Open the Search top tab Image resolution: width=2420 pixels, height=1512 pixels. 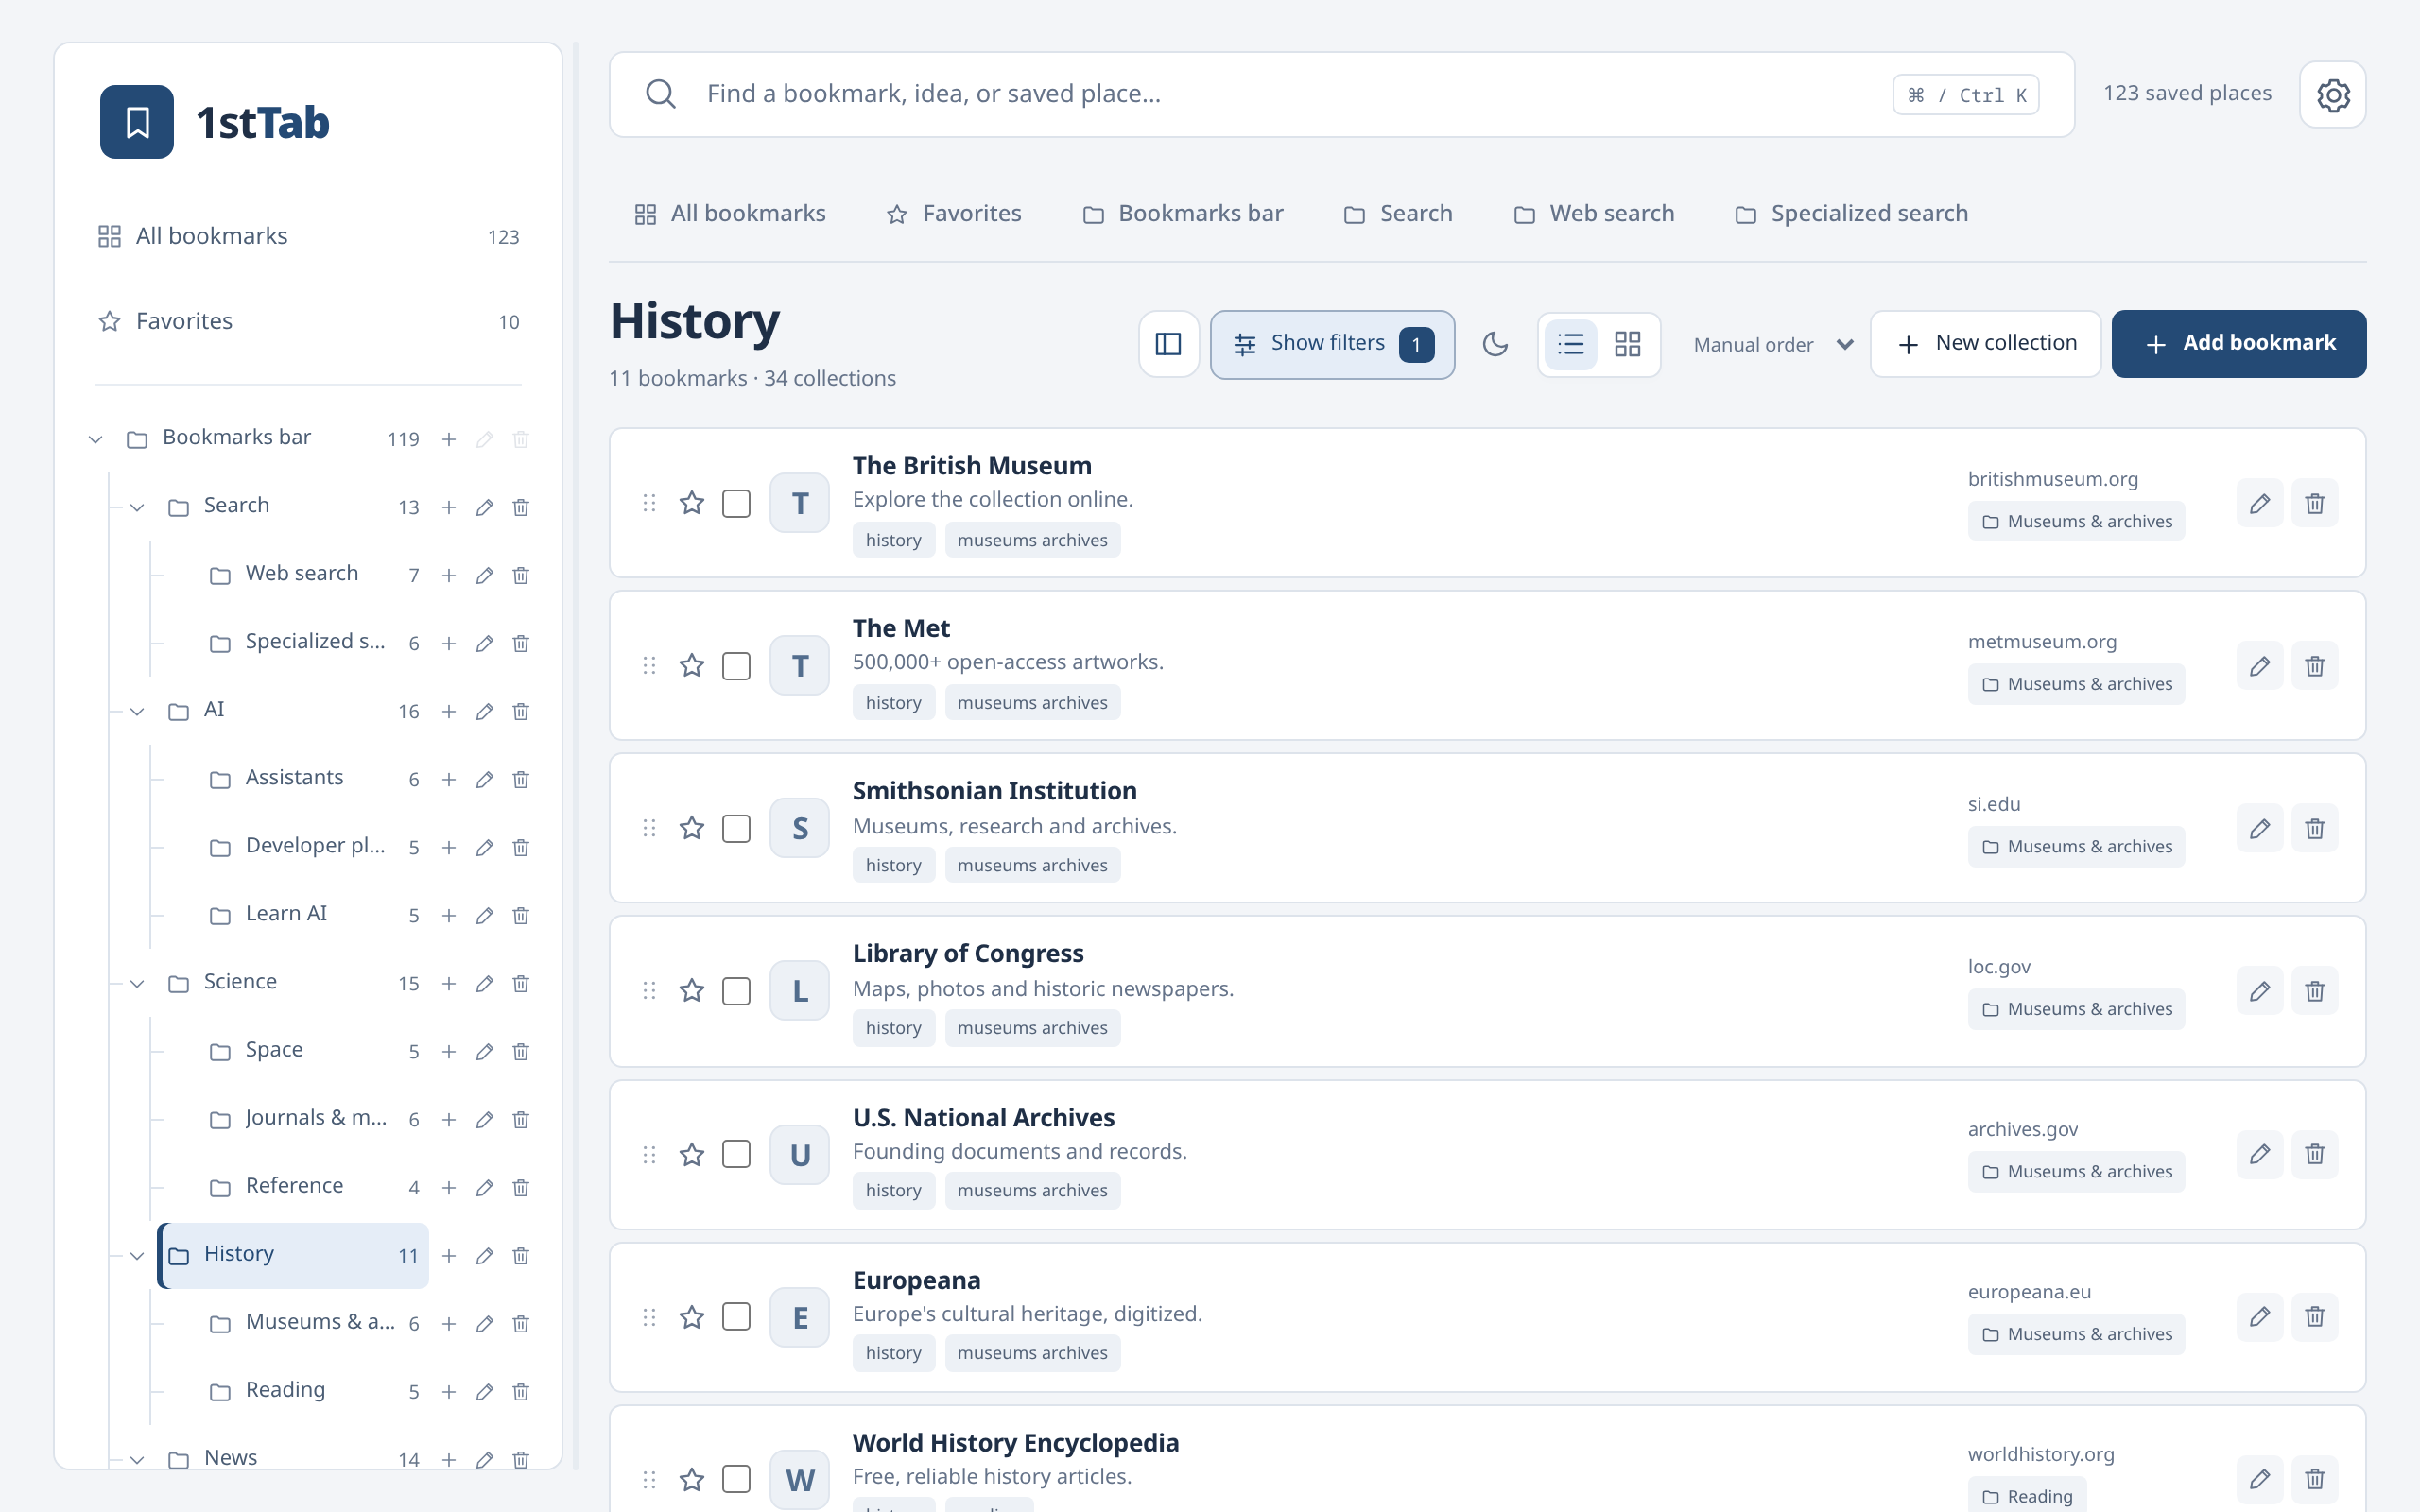coord(1398,214)
